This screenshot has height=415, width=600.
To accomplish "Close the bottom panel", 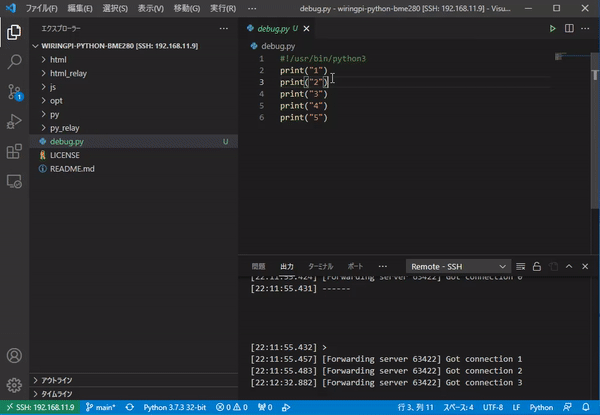I will point(585,267).
